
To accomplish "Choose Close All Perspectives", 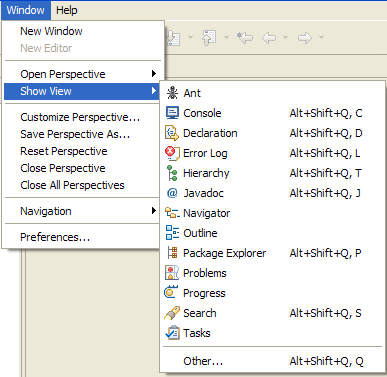I will [x=83, y=185].
